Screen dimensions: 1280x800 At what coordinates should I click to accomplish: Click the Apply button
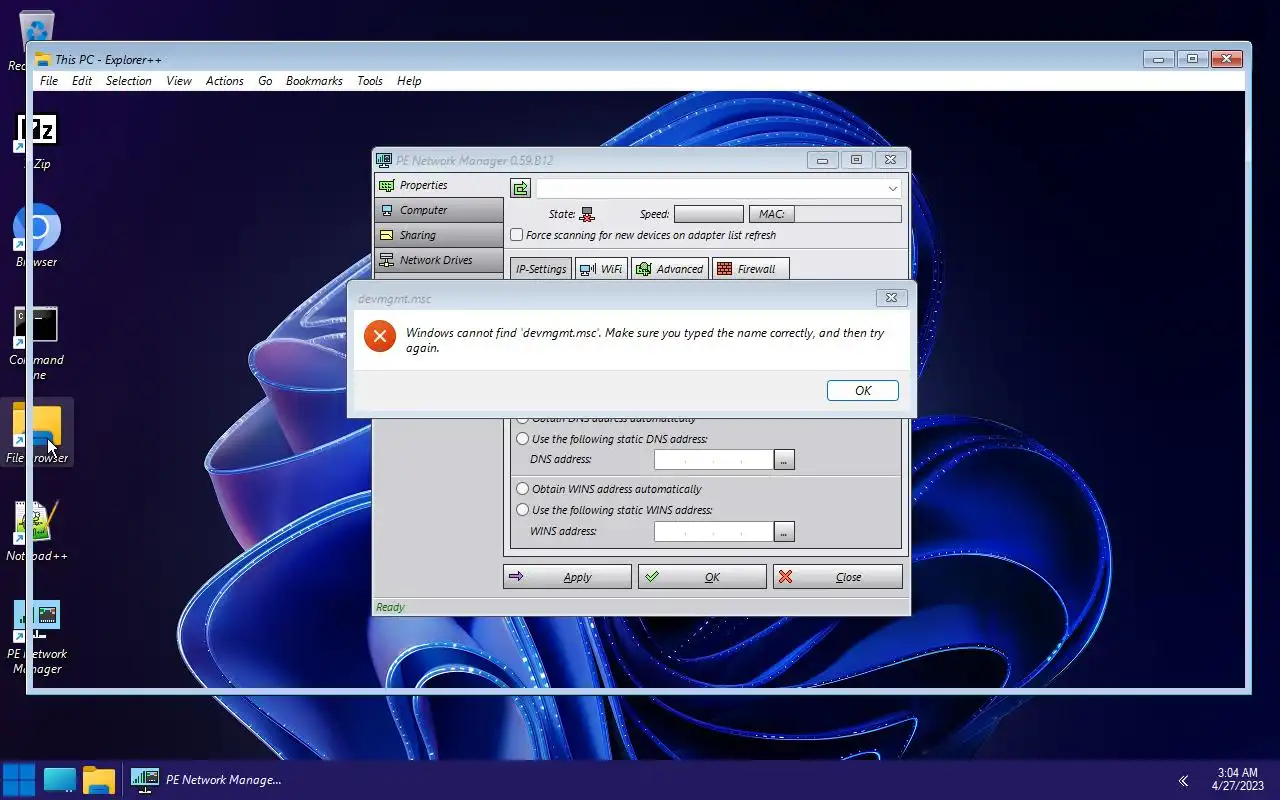567,577
